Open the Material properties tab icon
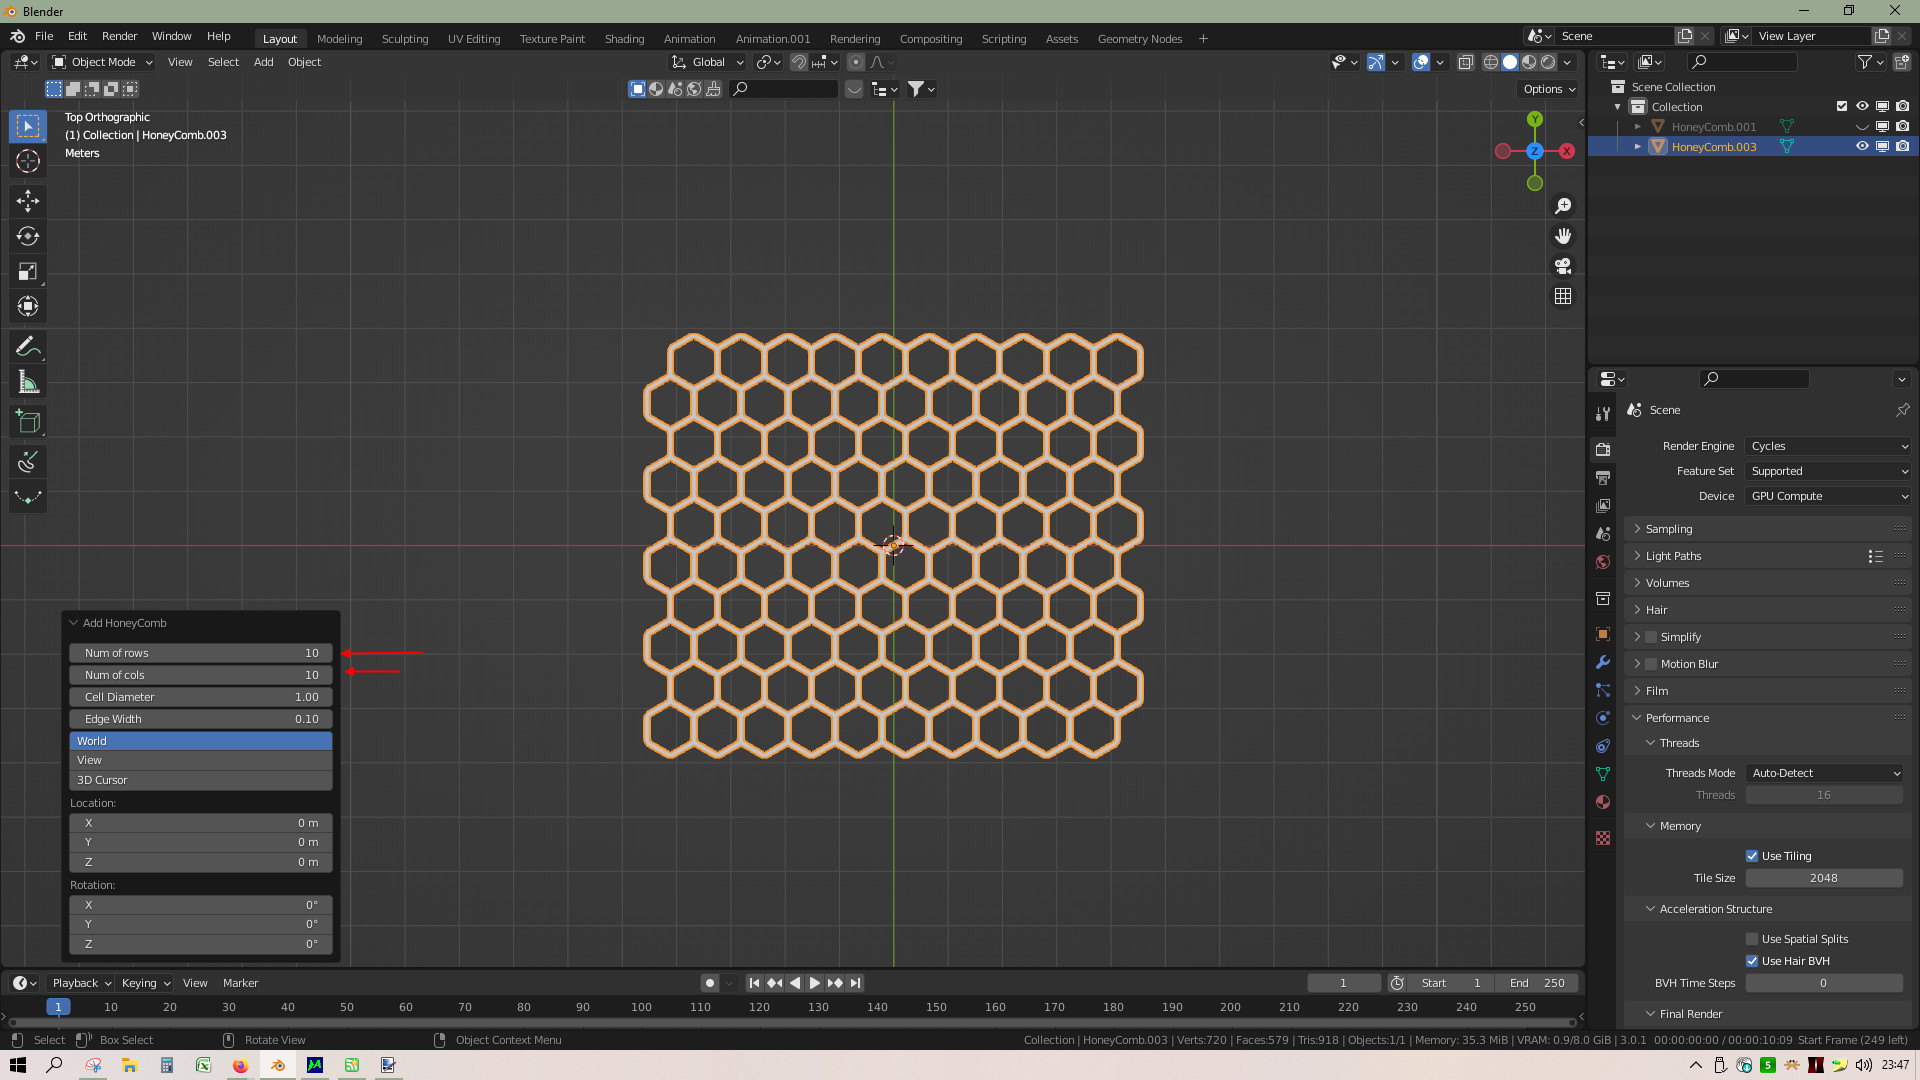This screenshot has width=1920, height=1080. [x=1603, y=802]
